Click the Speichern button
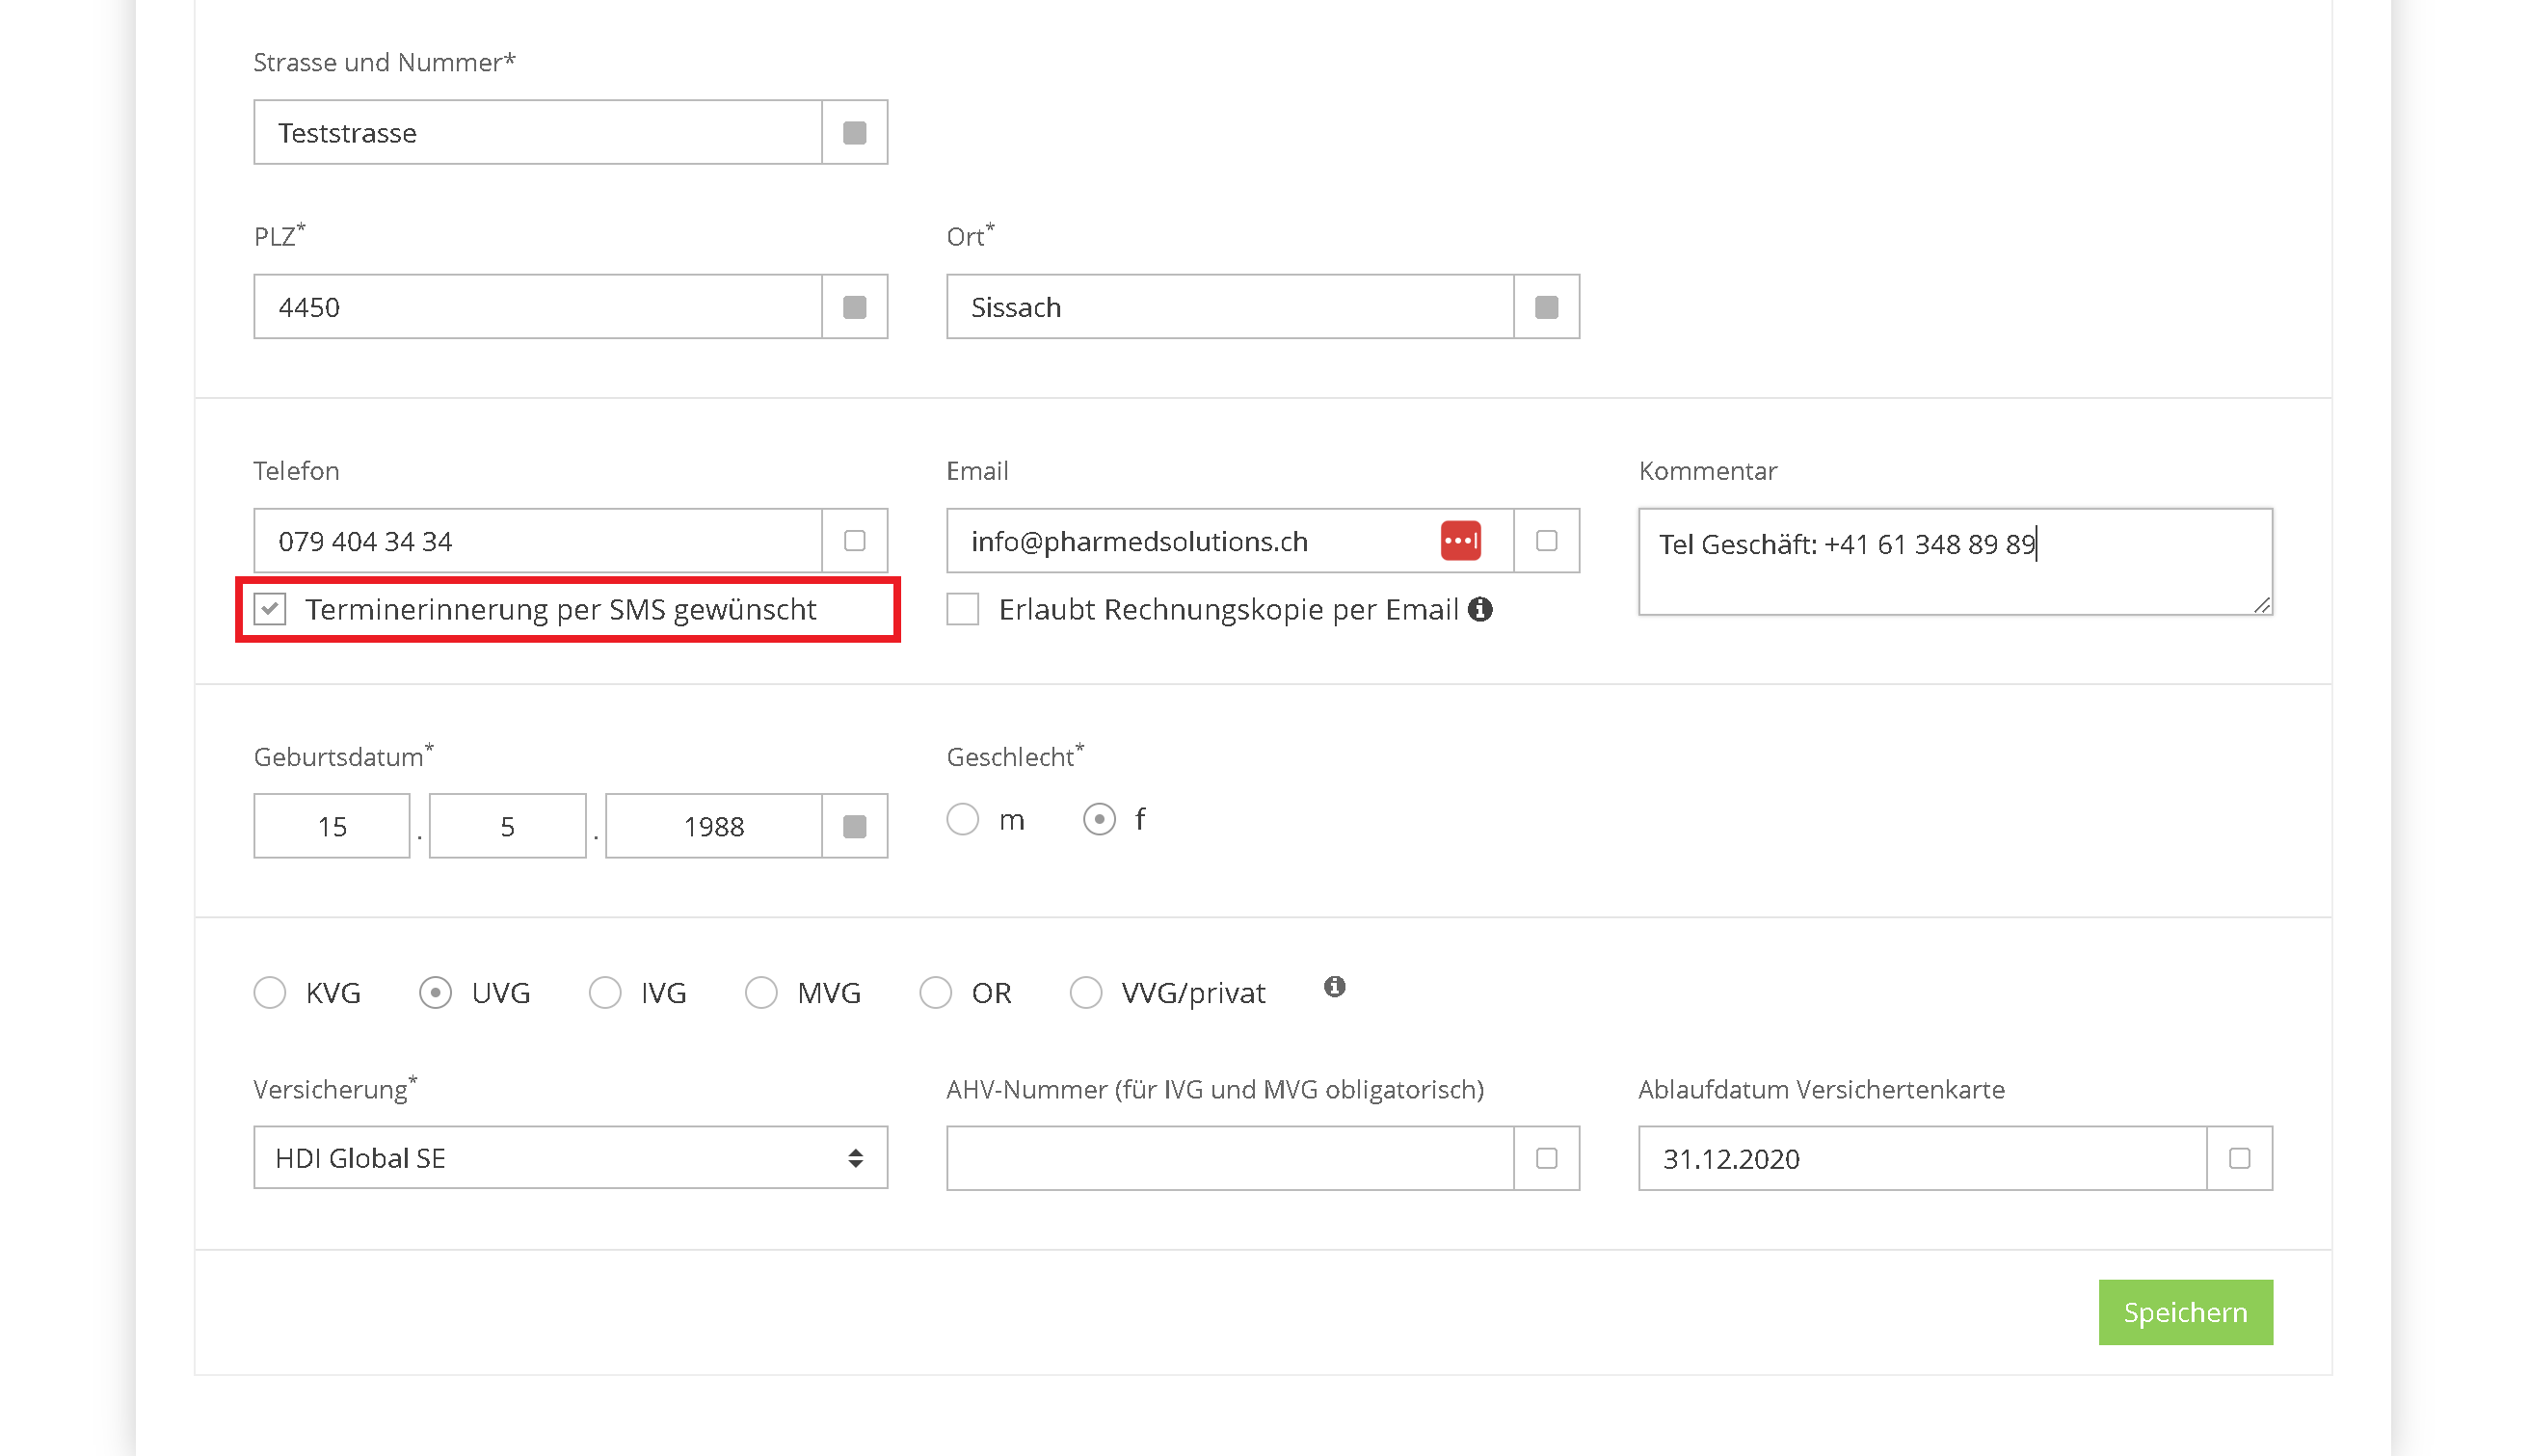 tap(2185, 1312)
